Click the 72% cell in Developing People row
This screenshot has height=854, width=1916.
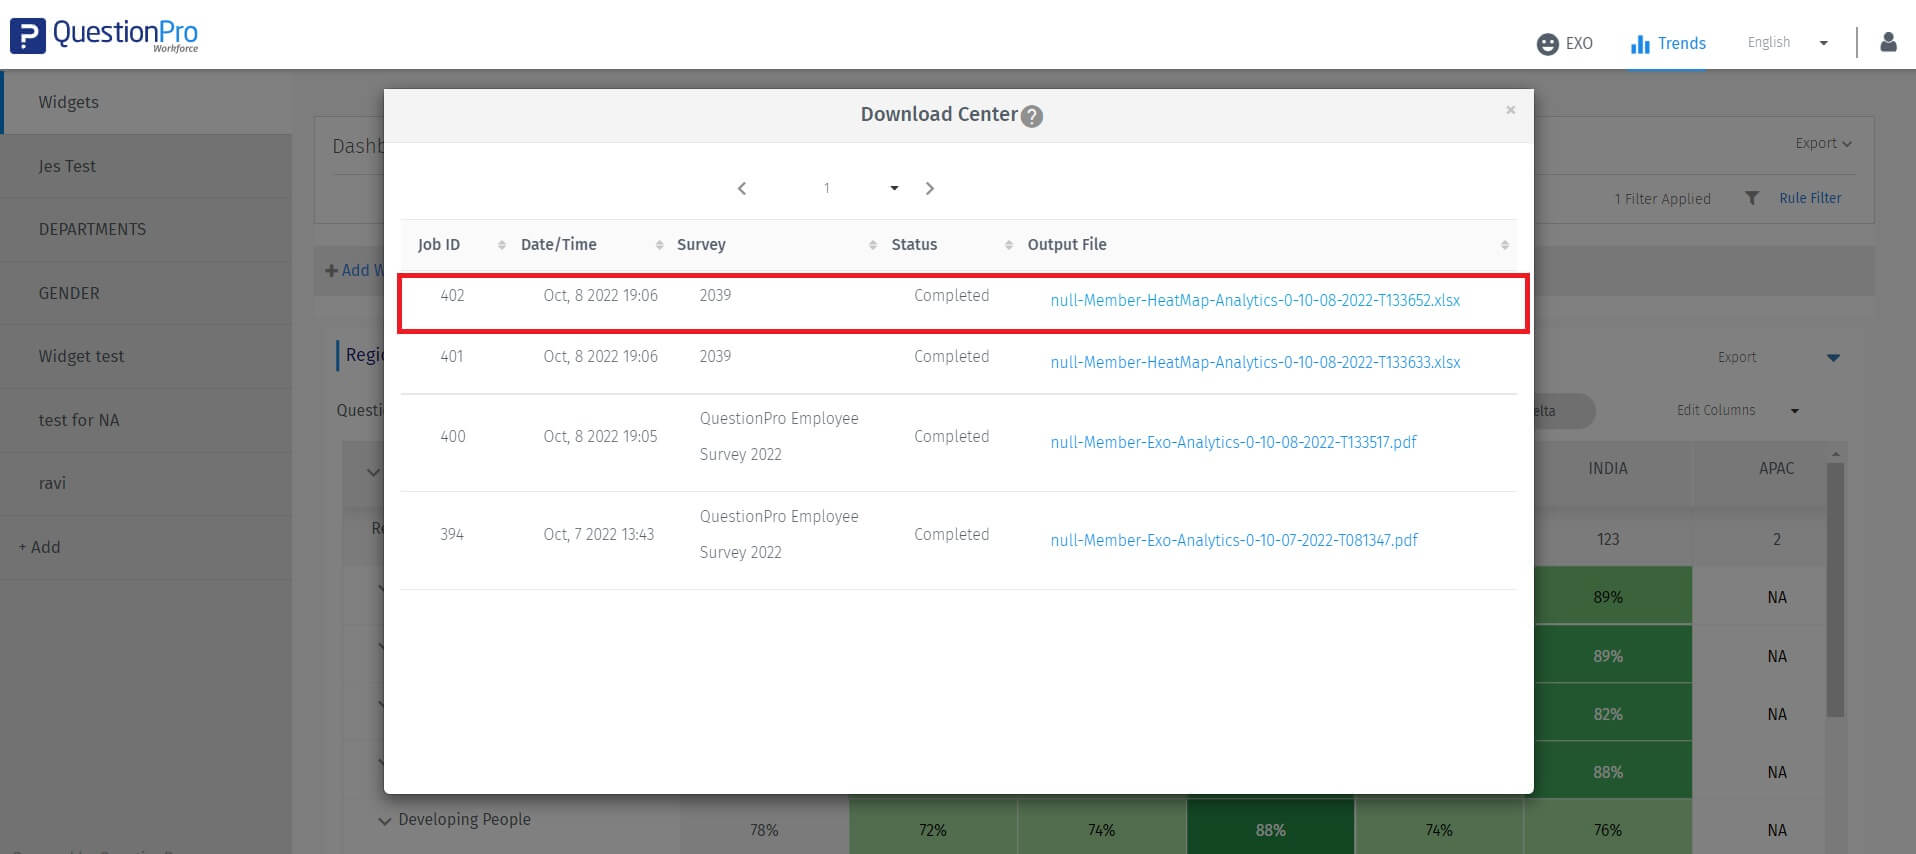933,826
